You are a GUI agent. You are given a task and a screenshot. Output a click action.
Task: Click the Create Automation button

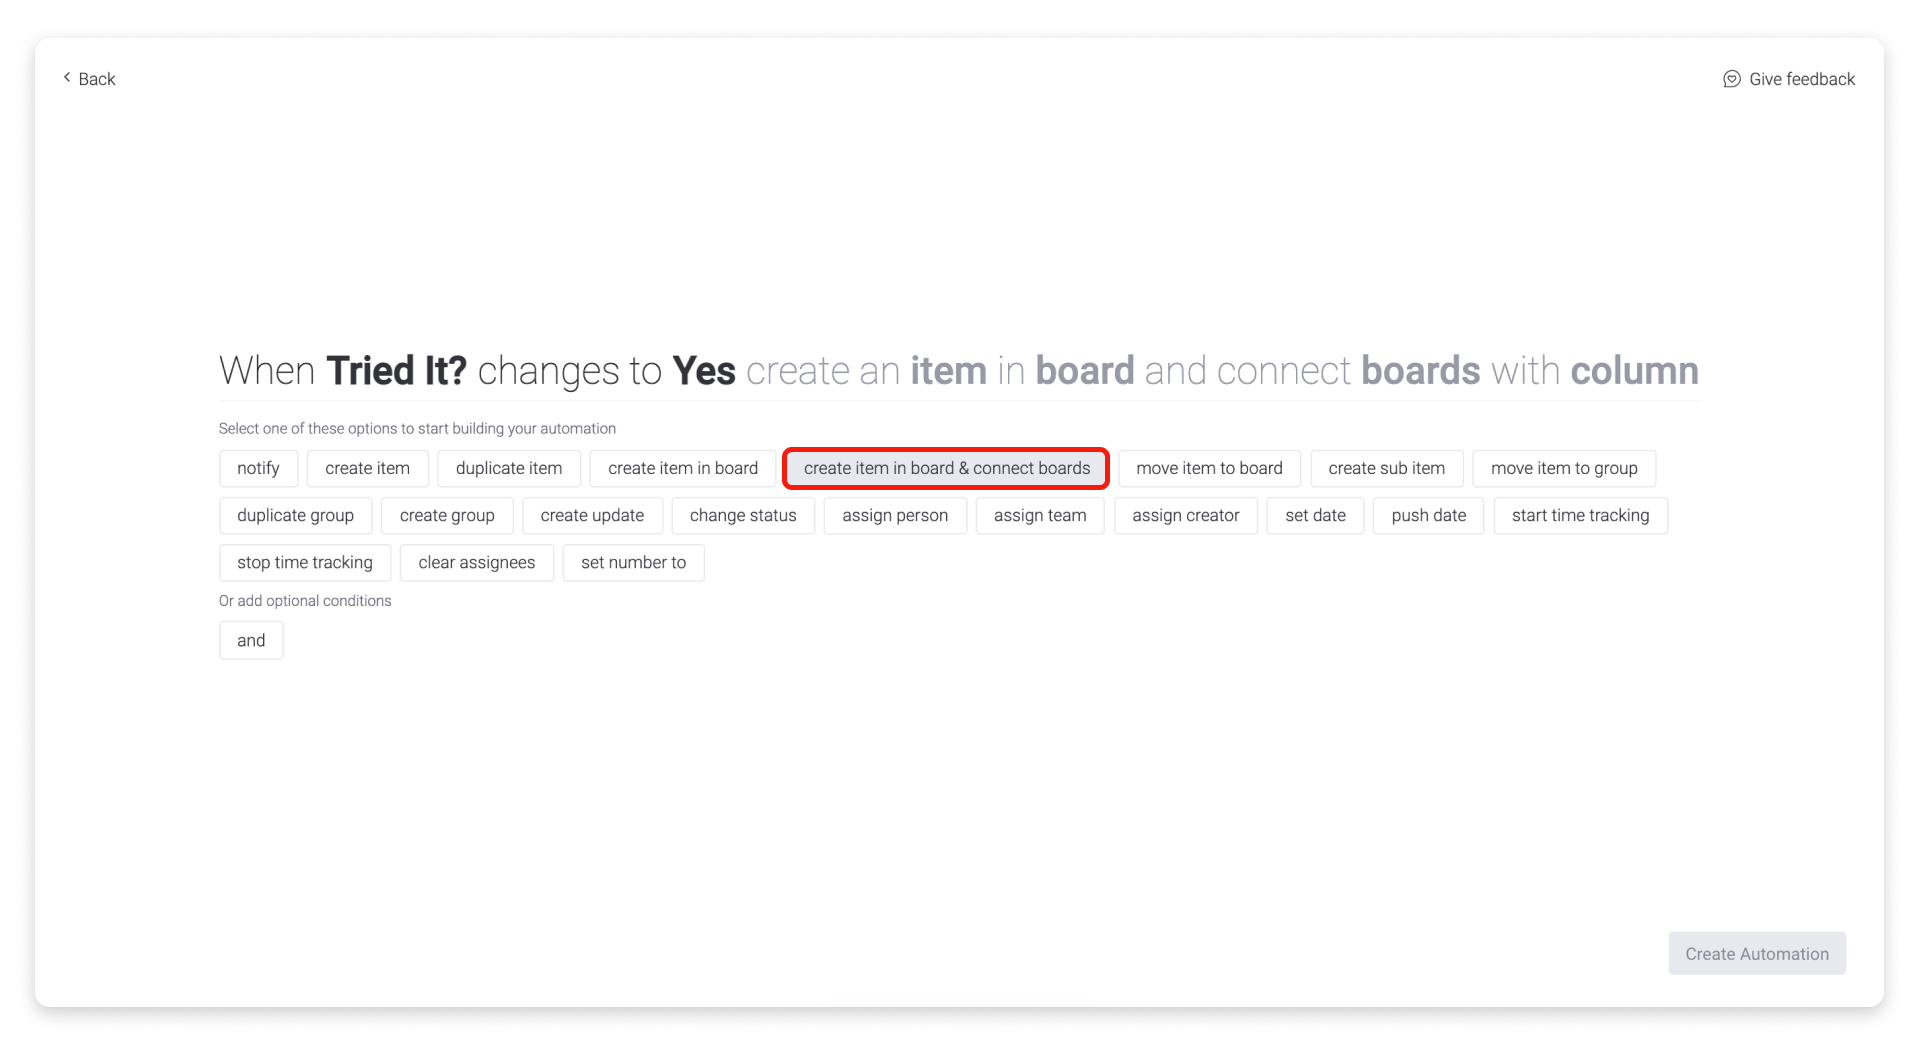point(1756,953)
